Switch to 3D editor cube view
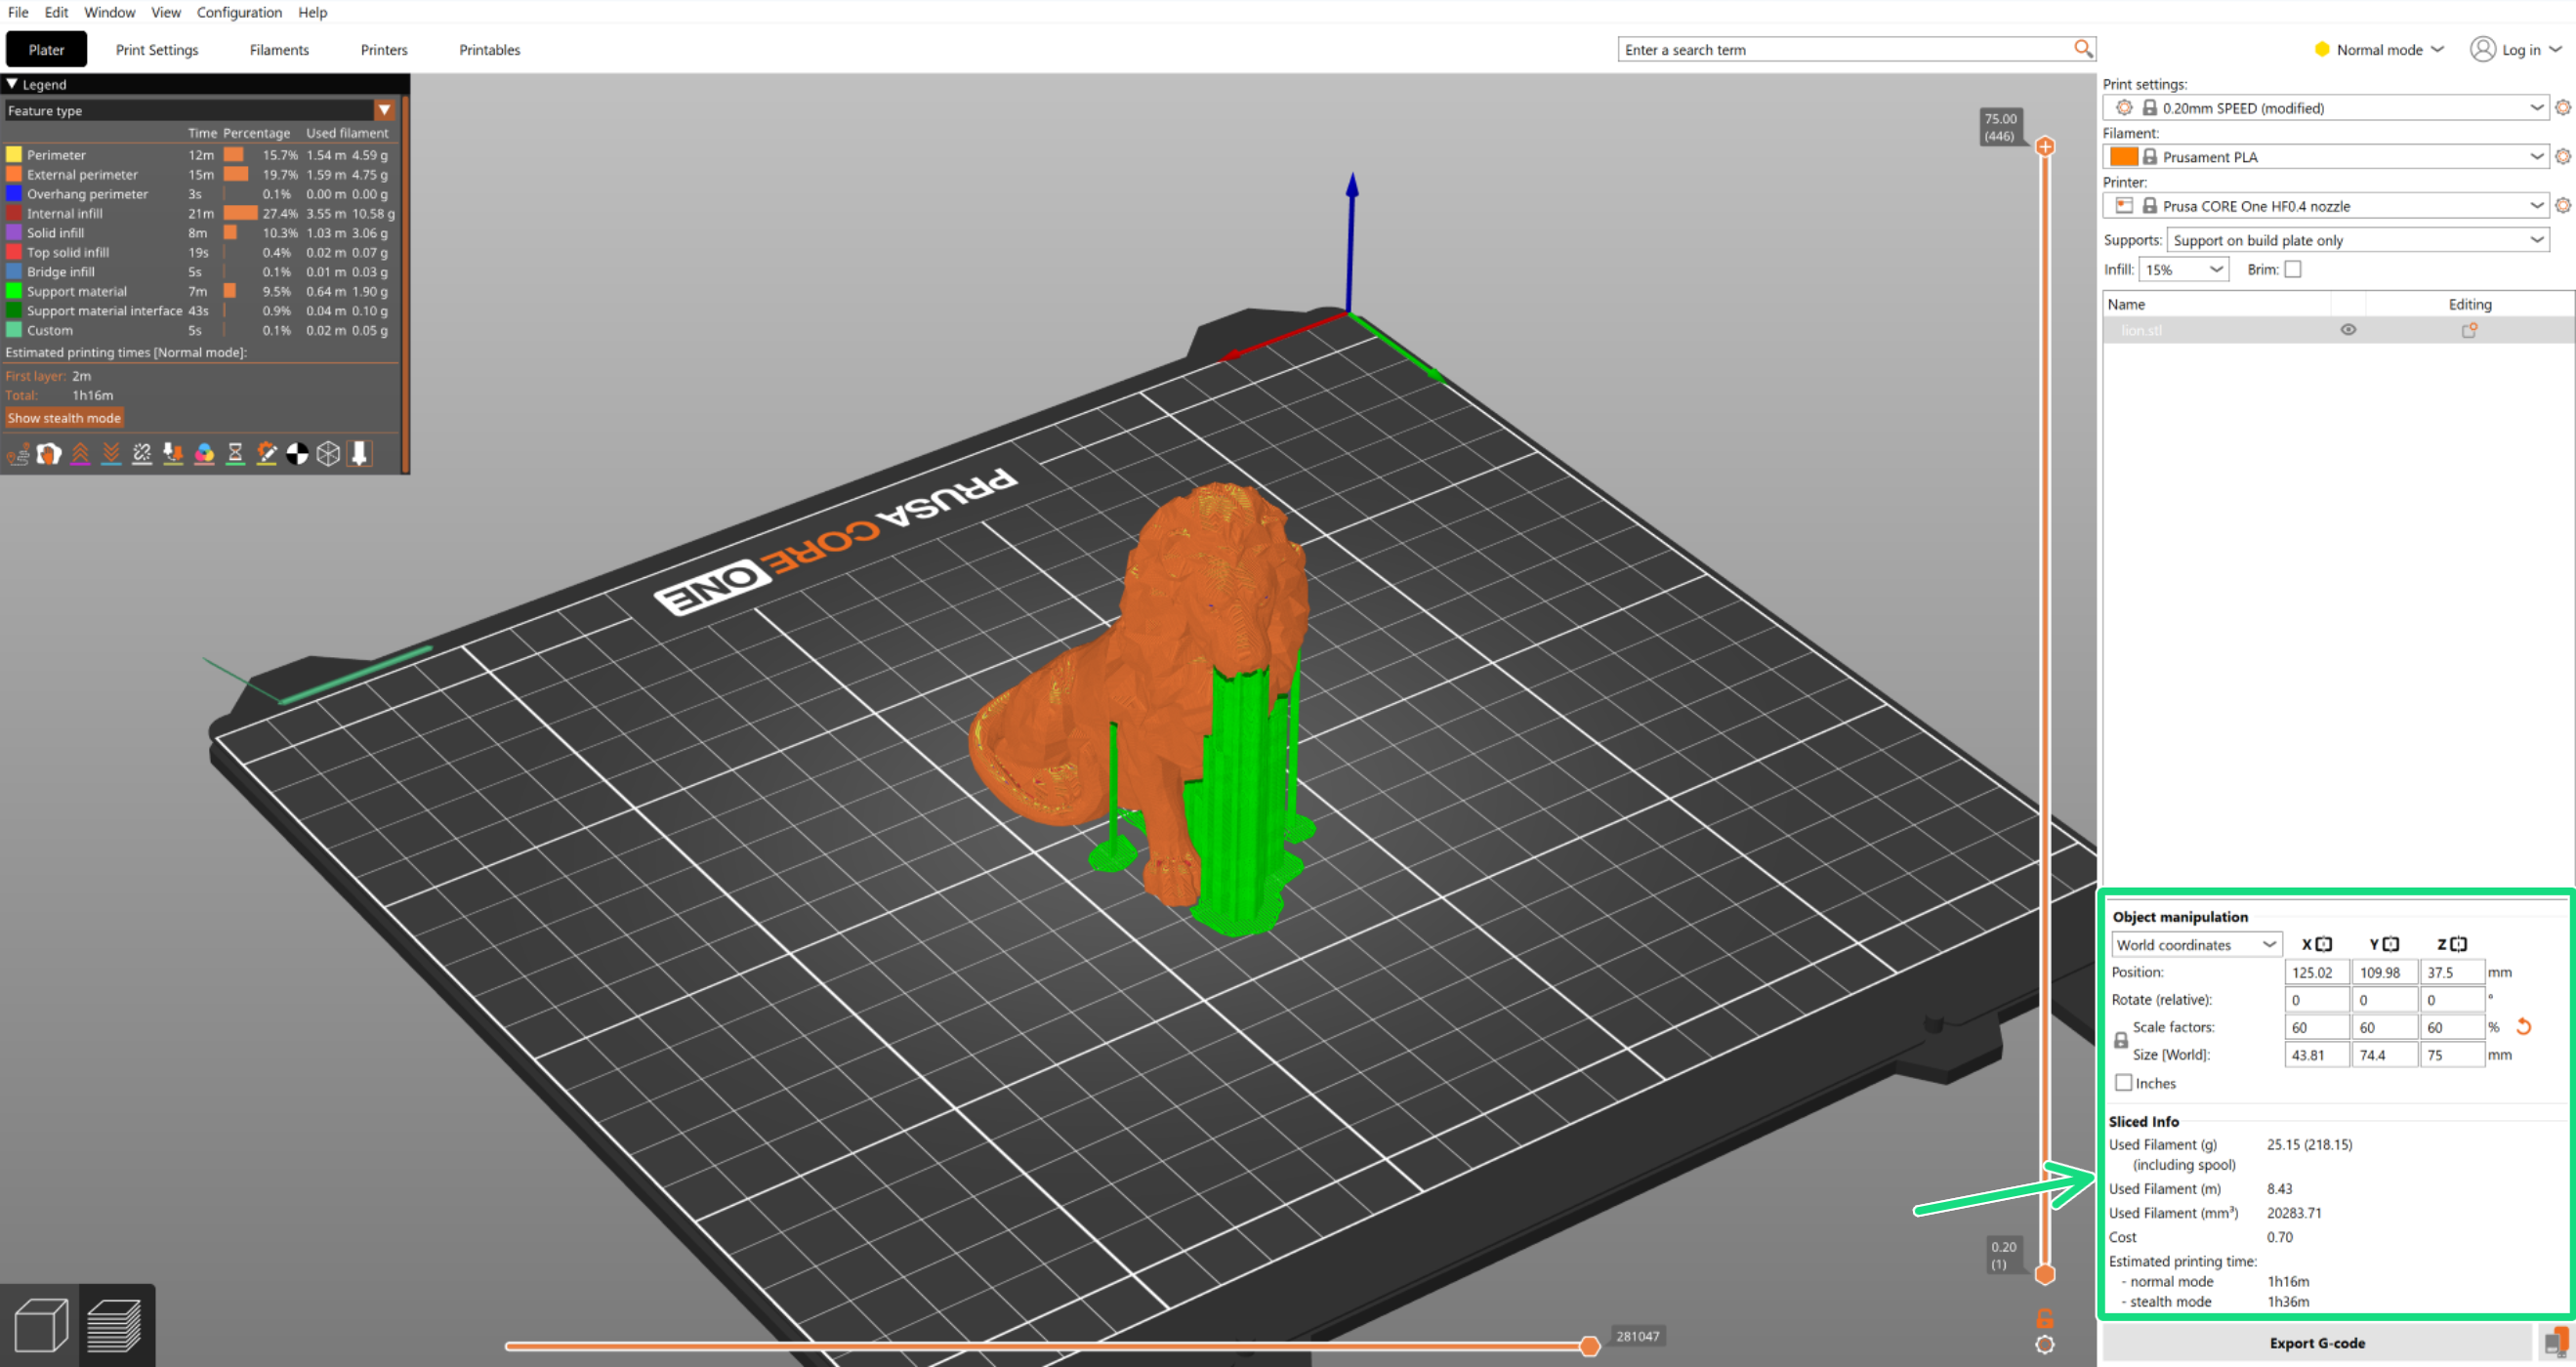This screenshot has width=2576, height=1367. click(41, 1325)
